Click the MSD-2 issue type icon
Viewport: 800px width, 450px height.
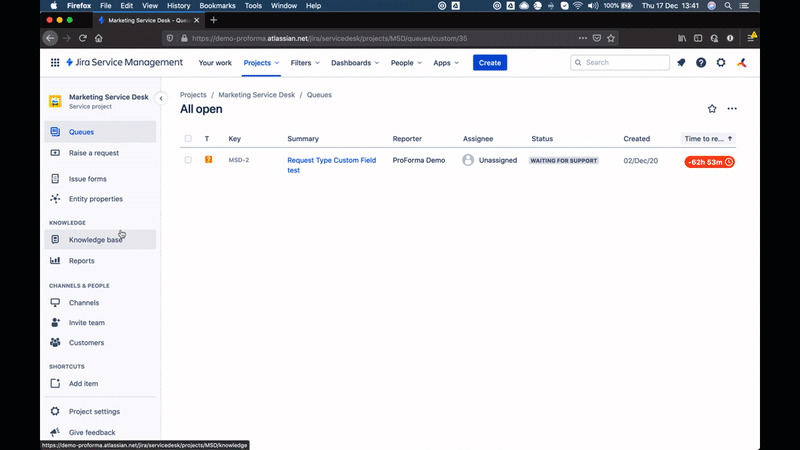[208, 160]
